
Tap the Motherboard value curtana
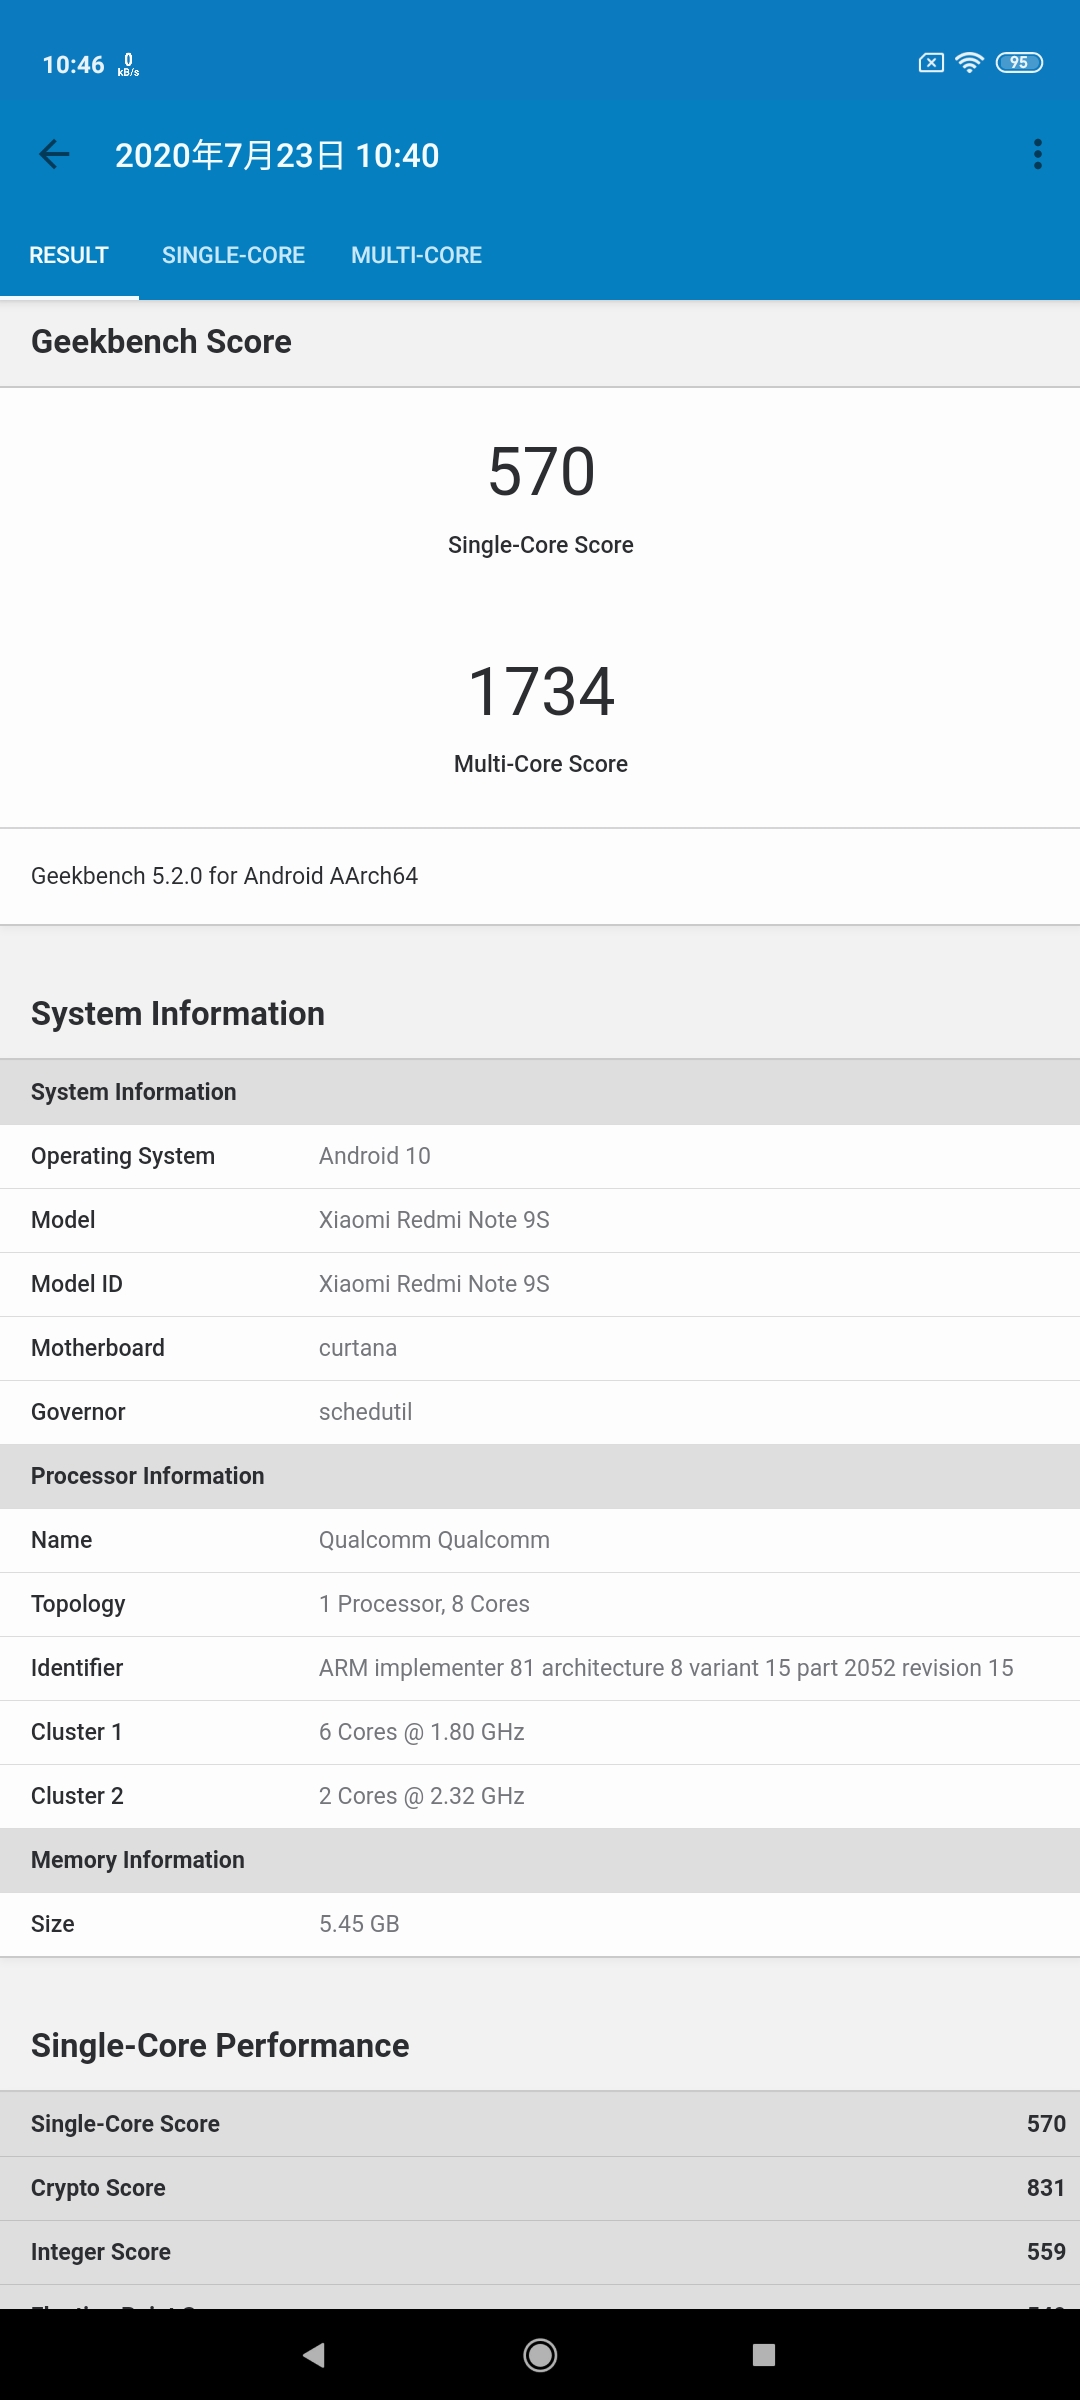358,1348
